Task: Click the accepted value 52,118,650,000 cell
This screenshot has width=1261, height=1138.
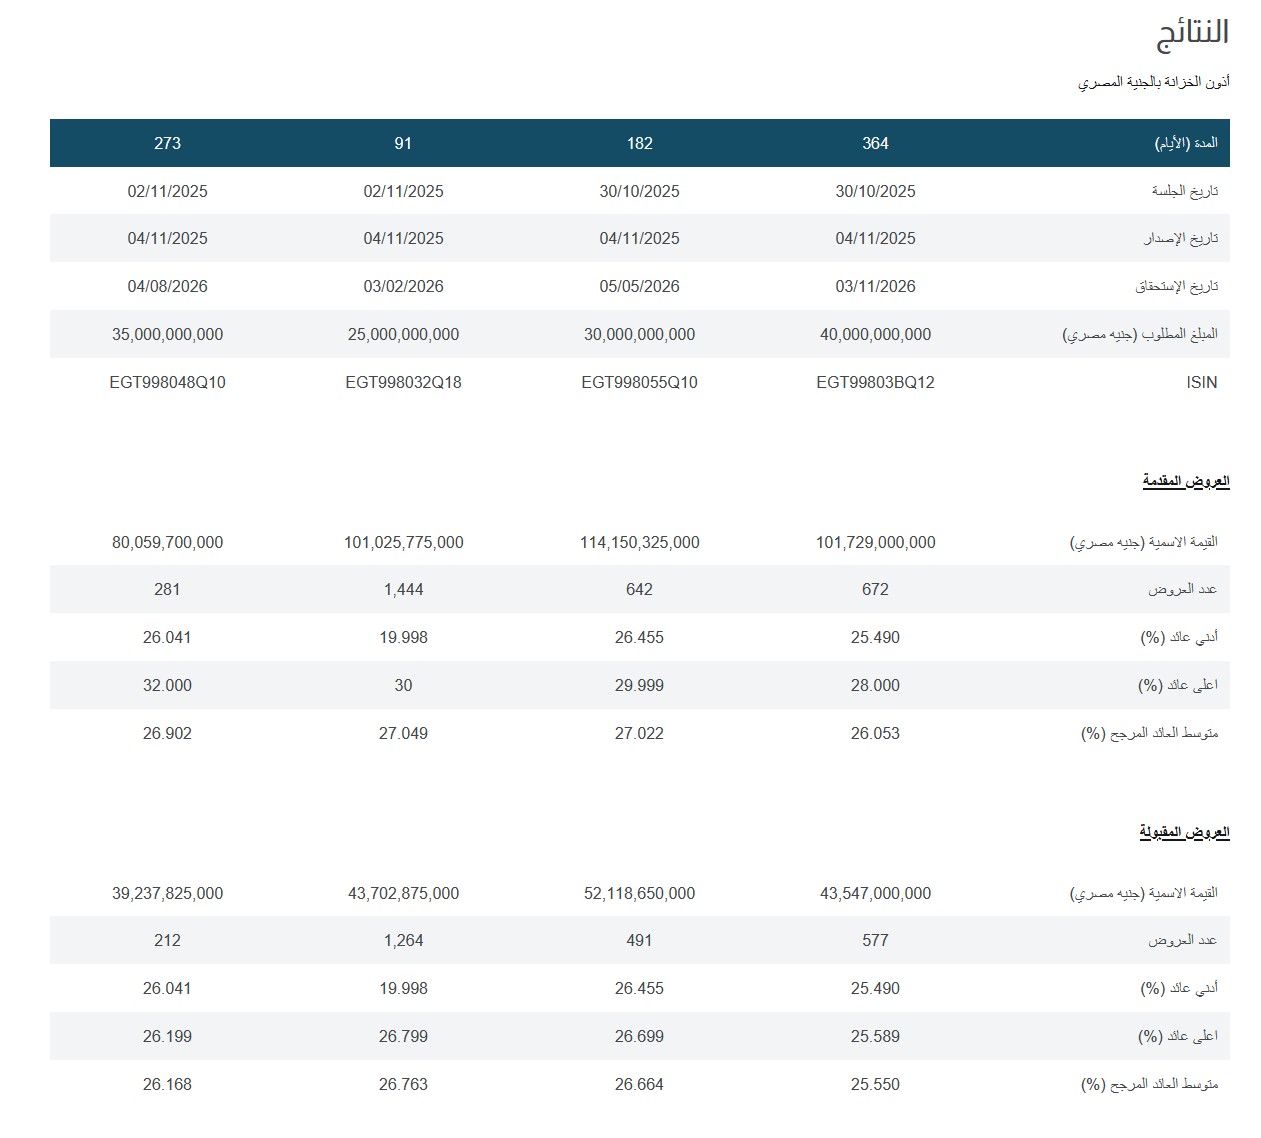Action: coord(639,893)
